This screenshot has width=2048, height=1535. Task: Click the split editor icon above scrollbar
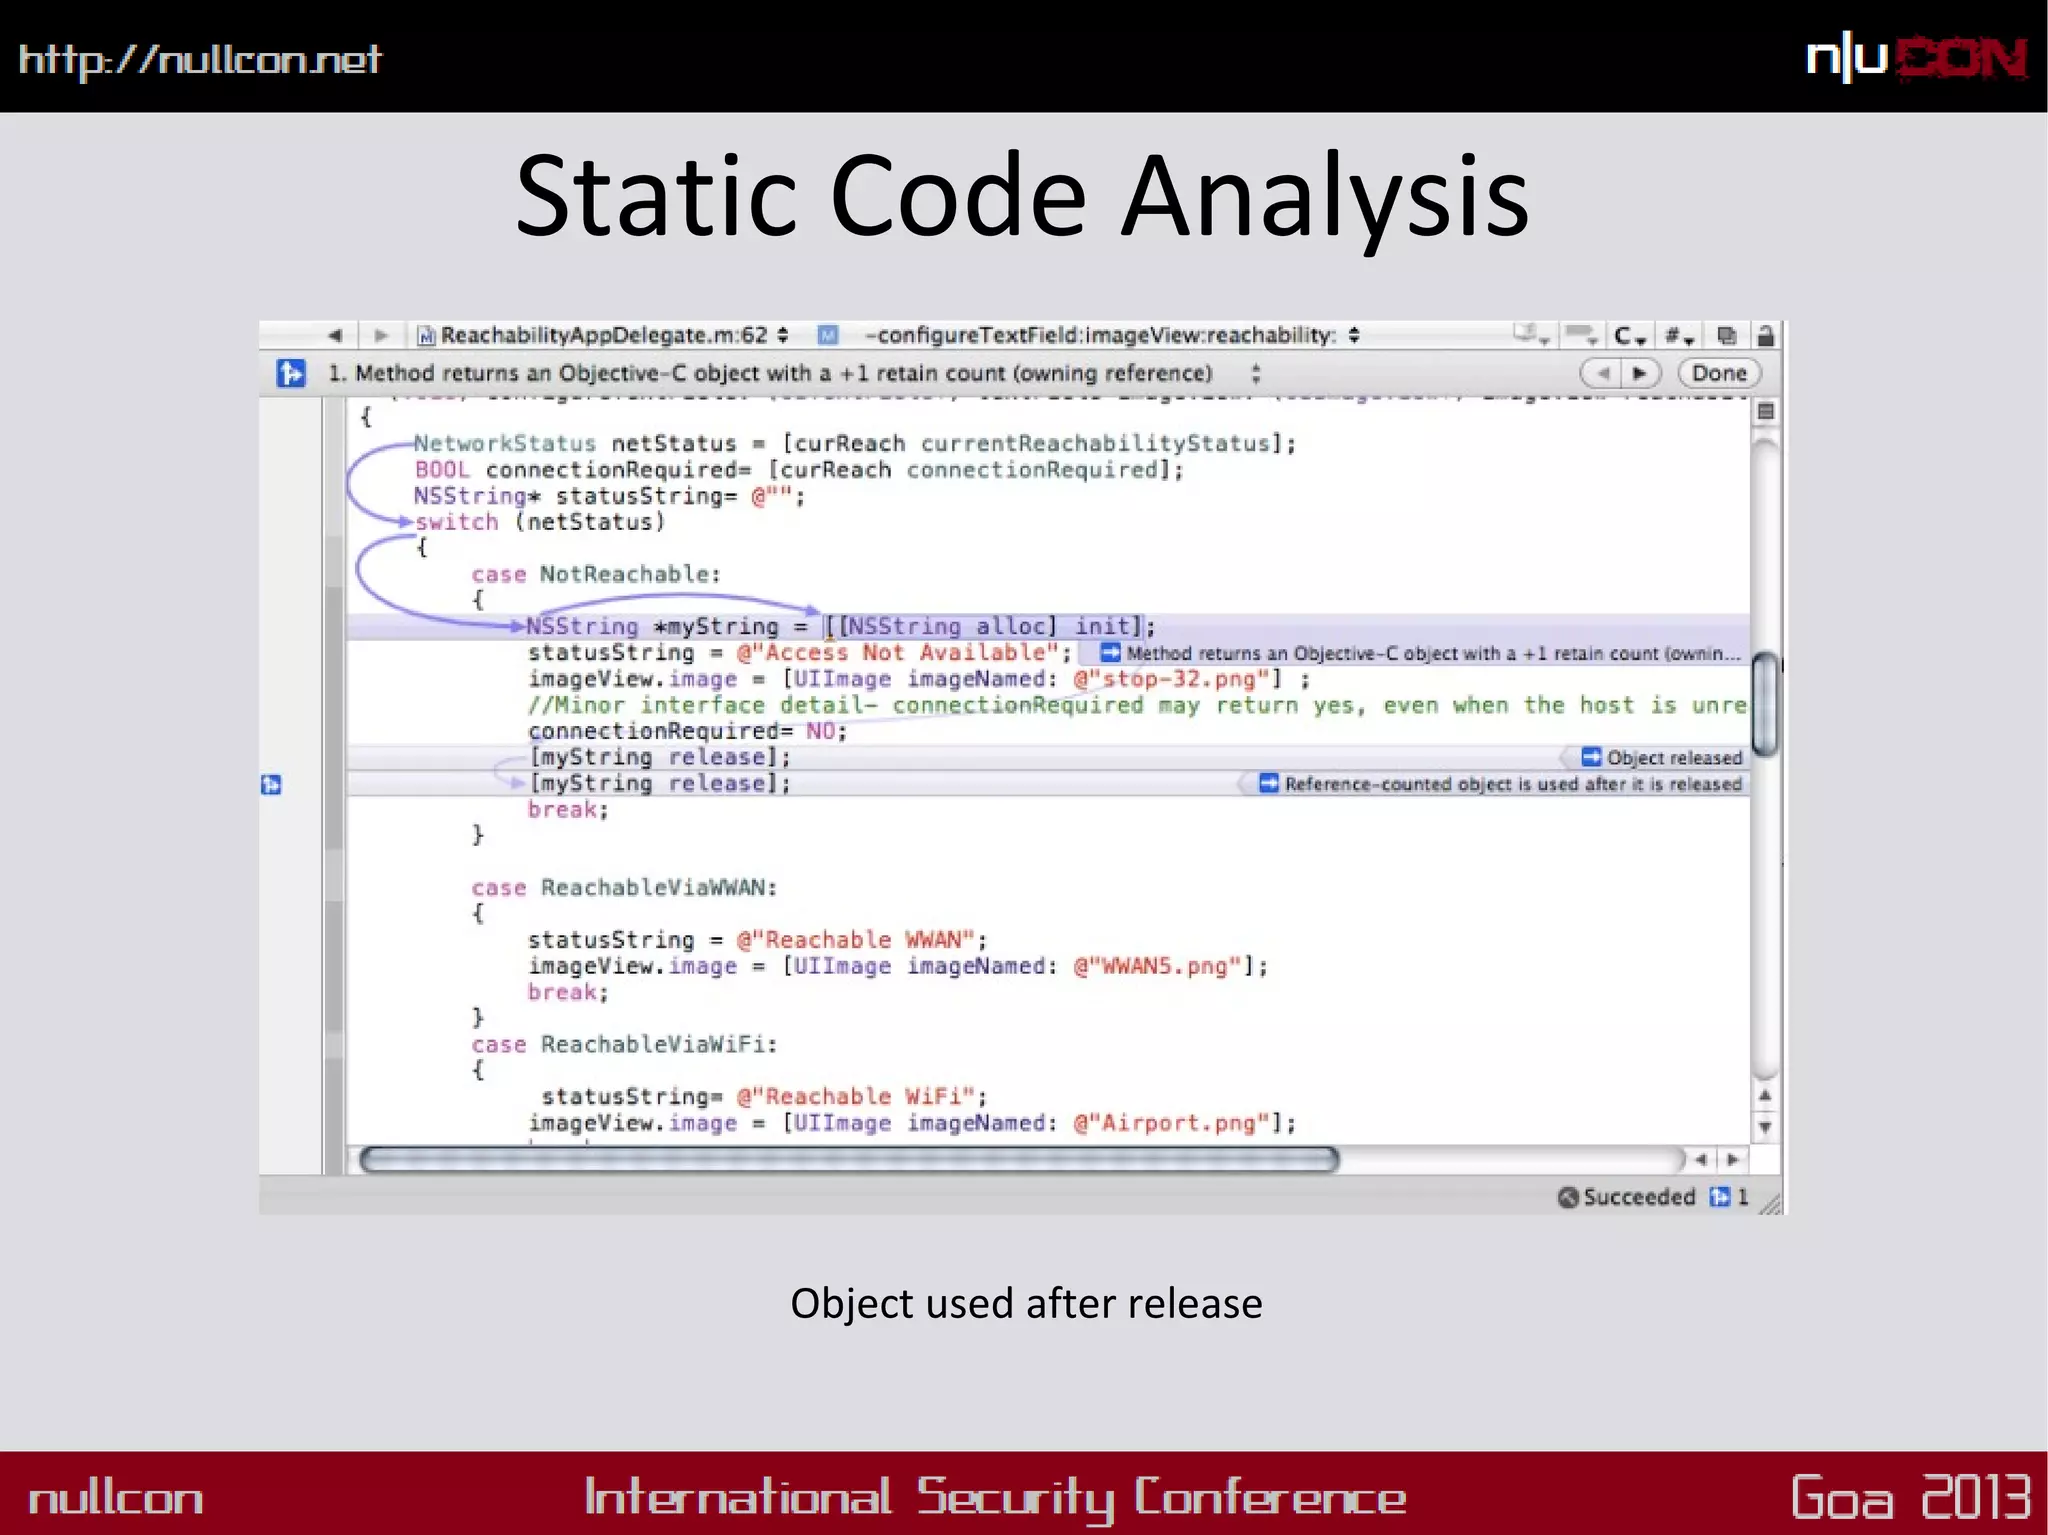1766,412
